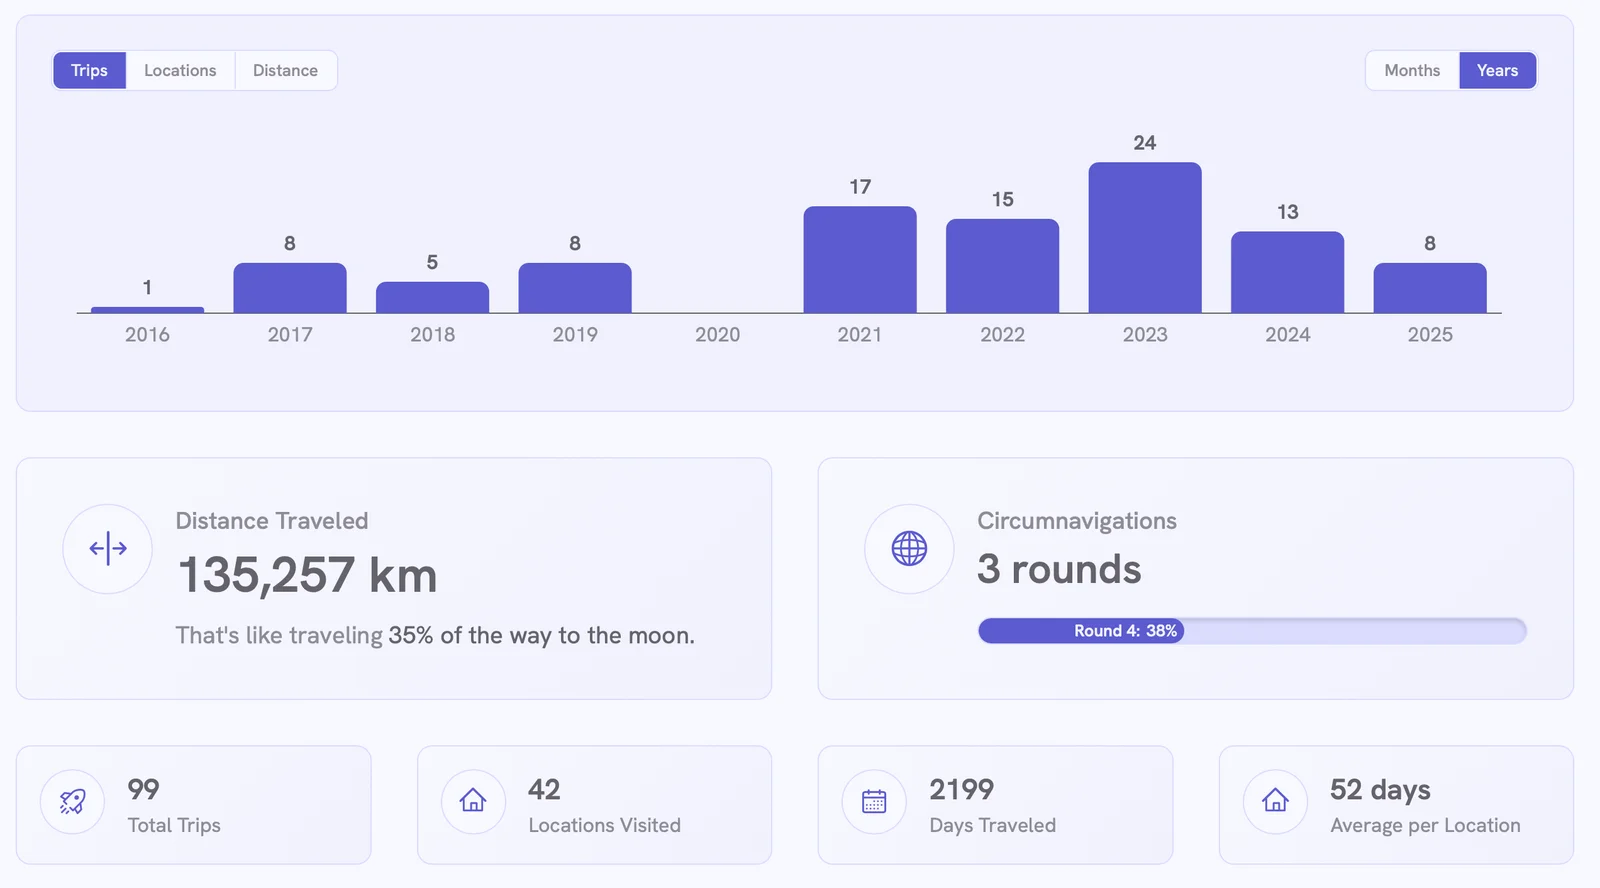Click the Locations Visited label
Screen dimensions: 1600x888
coord(604,825)
